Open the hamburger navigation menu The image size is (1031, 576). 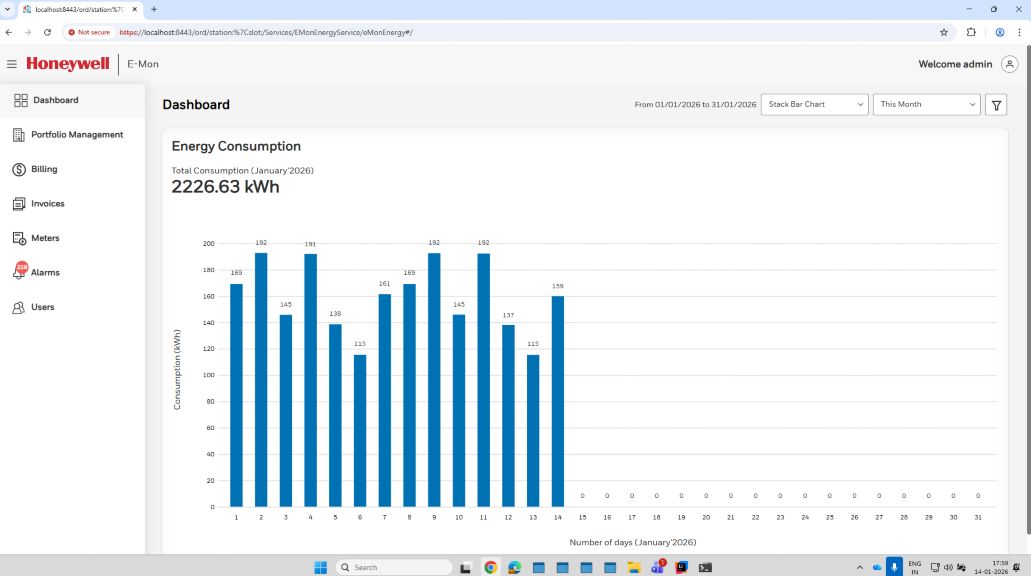12,64
